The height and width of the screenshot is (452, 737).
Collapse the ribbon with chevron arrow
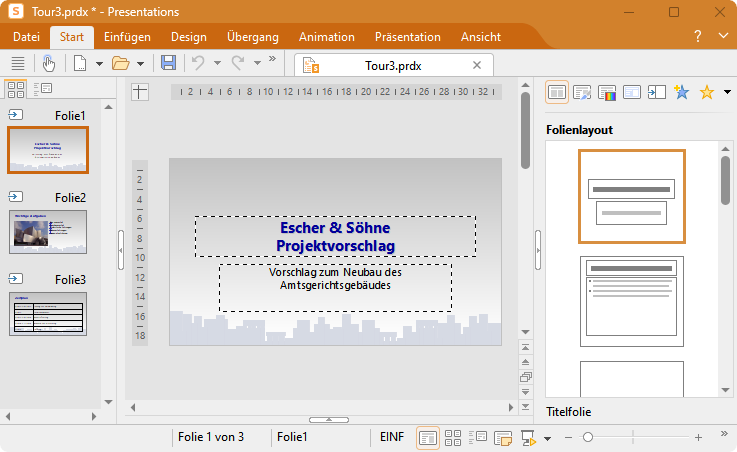(x=723, y=36)
